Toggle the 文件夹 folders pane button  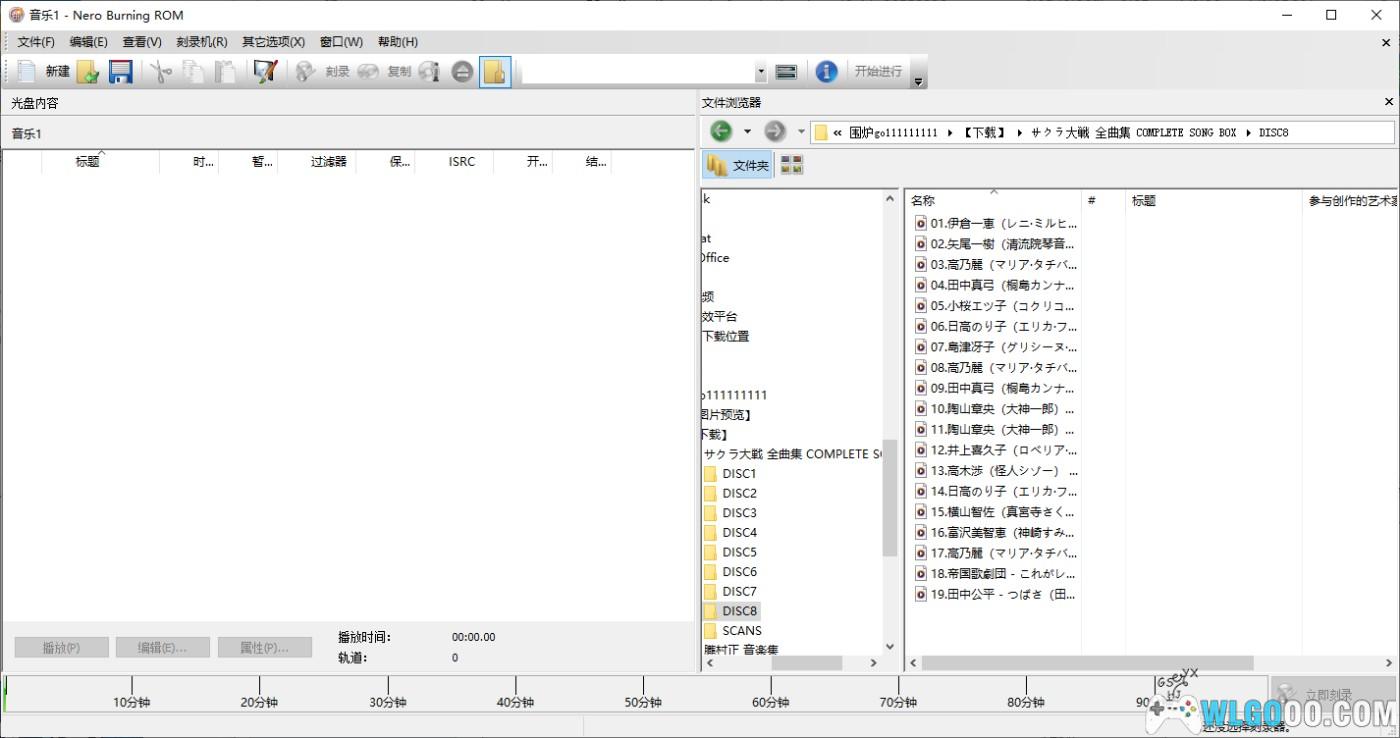(x=737, y=165)
